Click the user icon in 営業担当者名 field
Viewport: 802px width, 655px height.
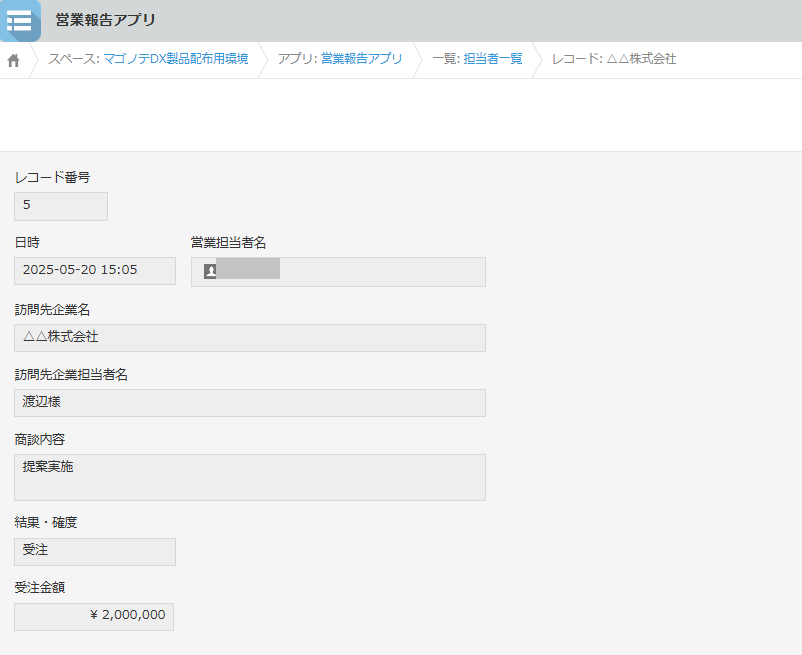point(210,271)
